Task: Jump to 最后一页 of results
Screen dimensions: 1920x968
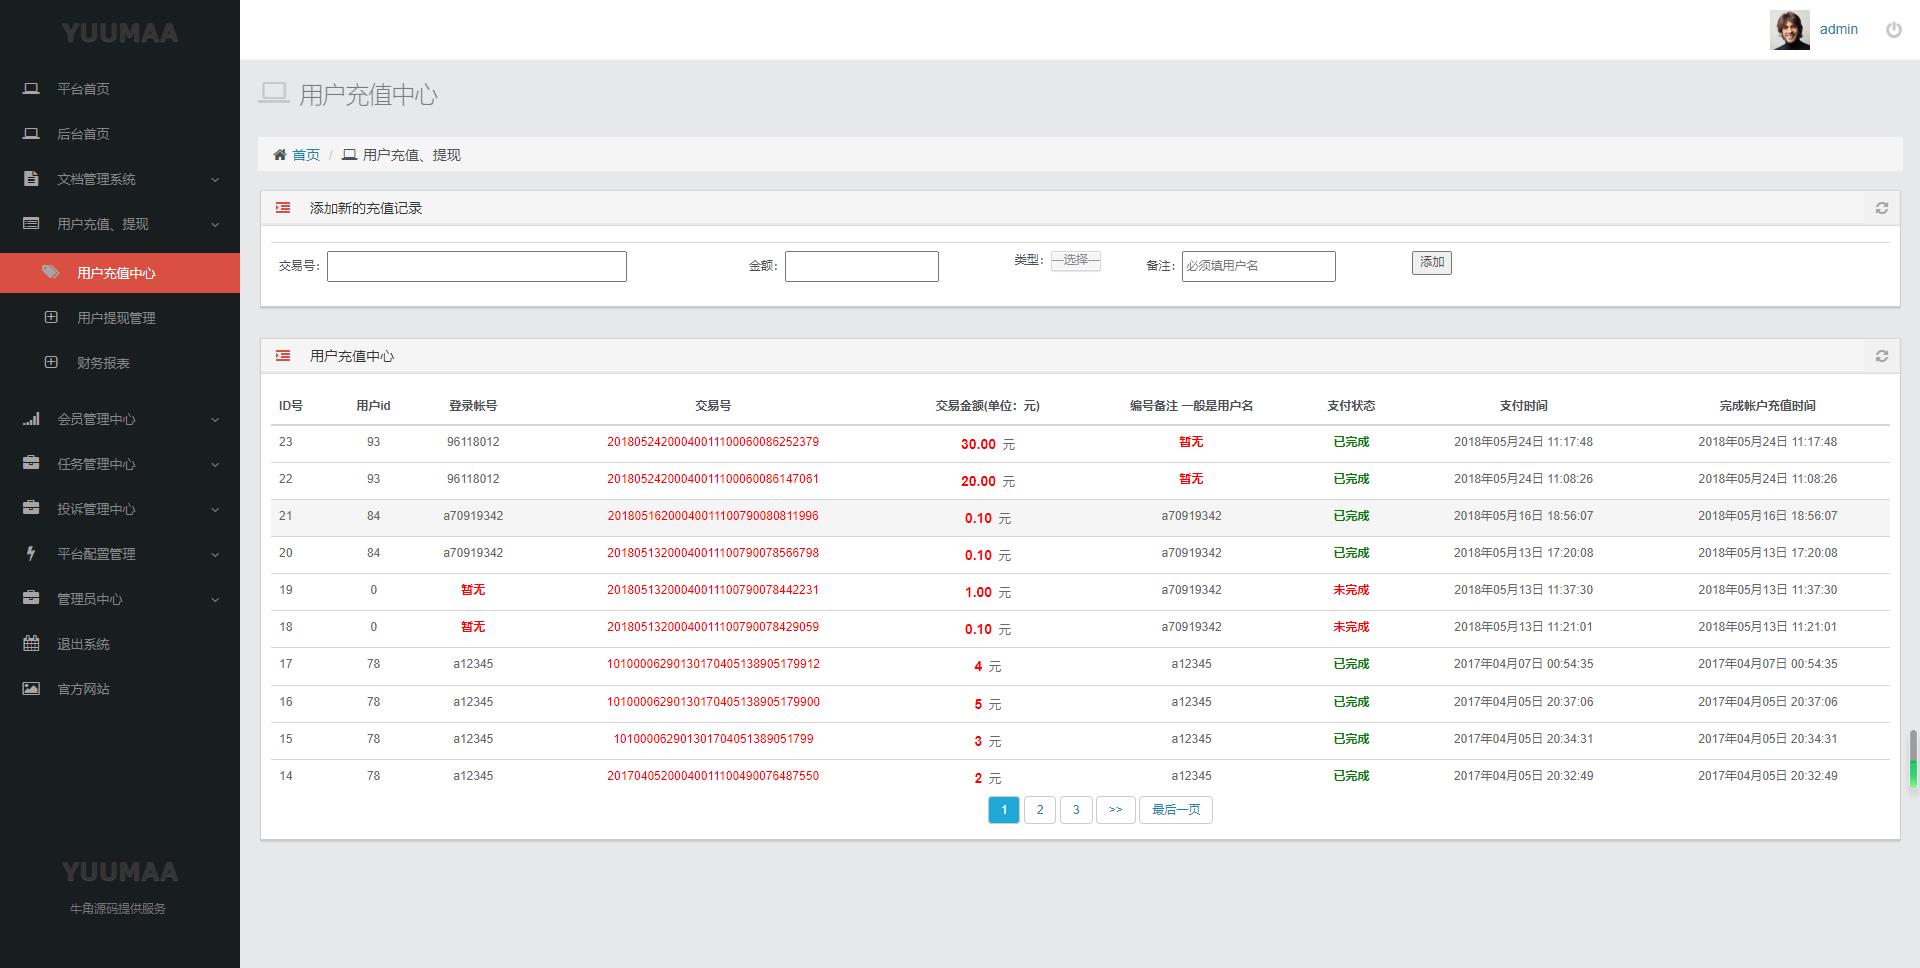Action: click(1175, 810)
